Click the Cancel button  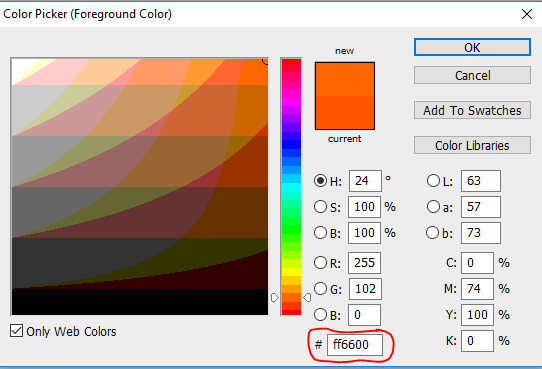472,75
